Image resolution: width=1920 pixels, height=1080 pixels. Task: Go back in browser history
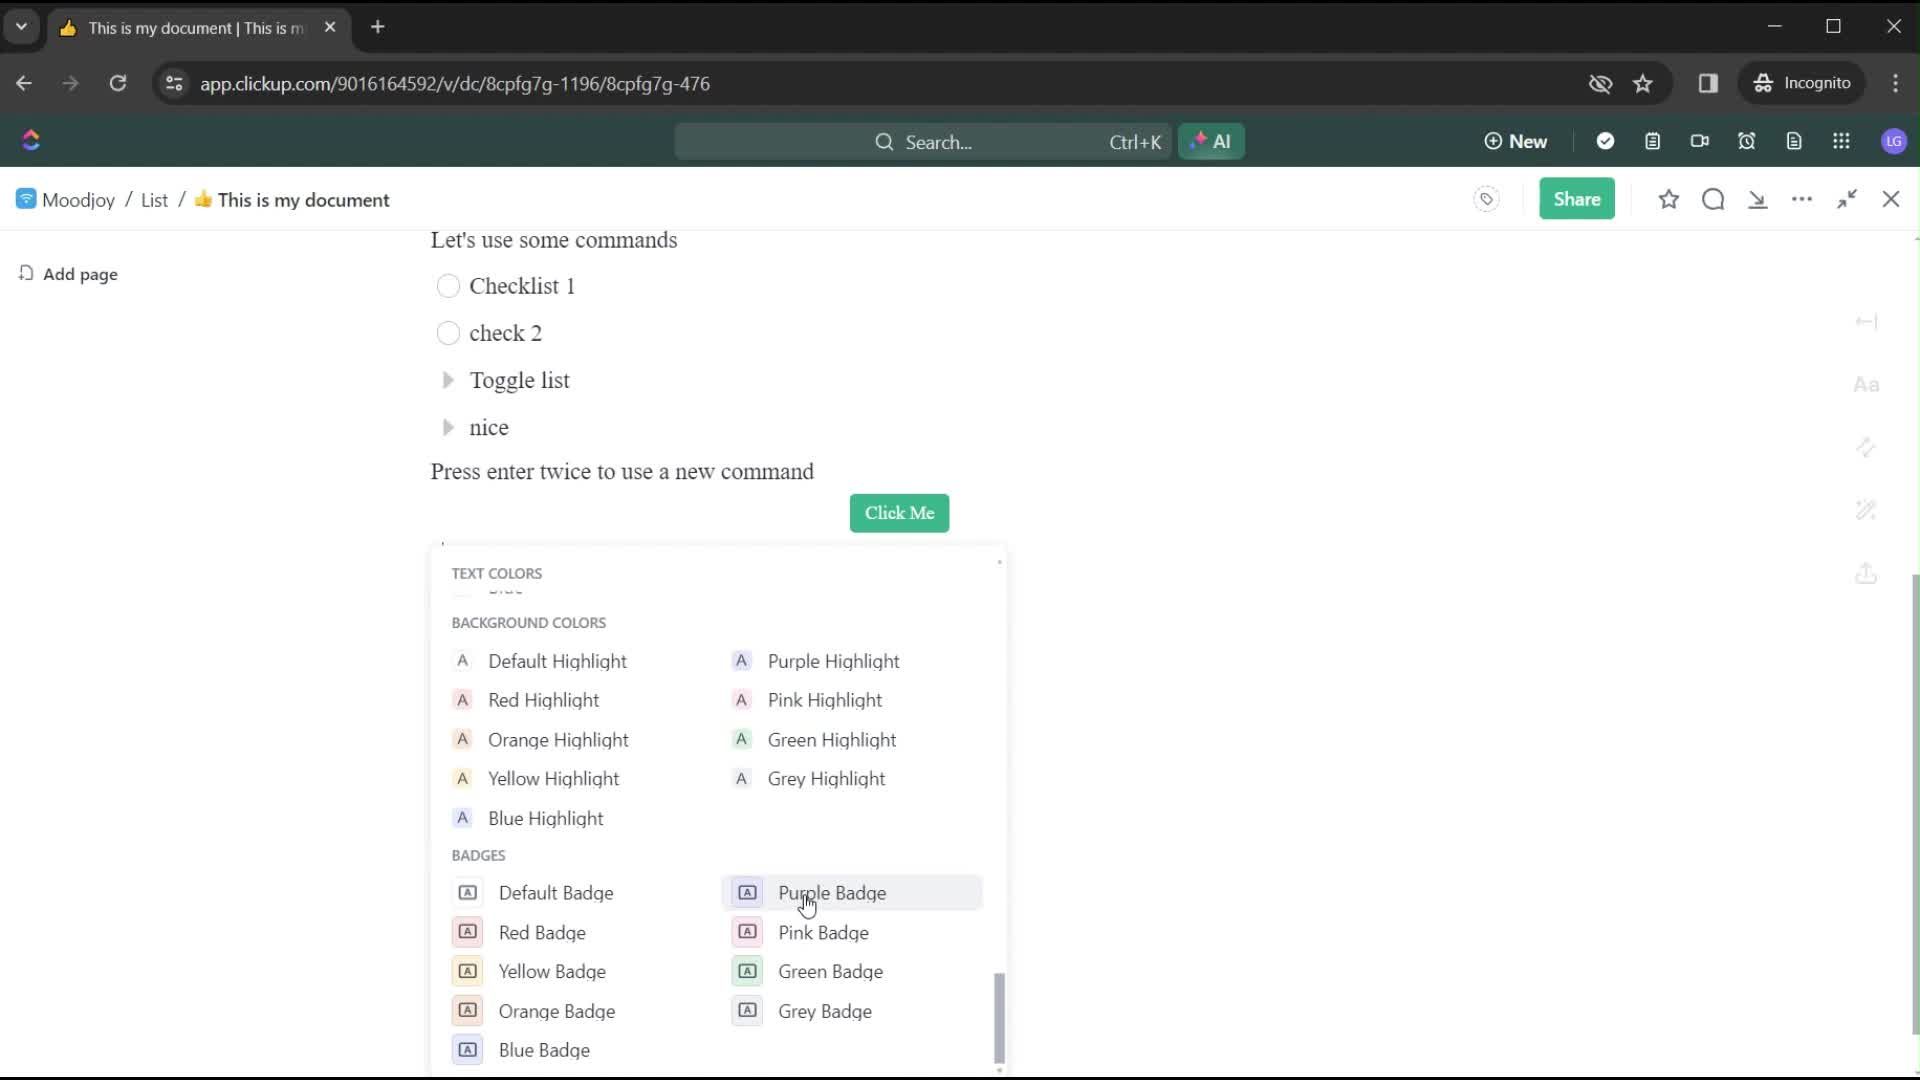(24, 84)
